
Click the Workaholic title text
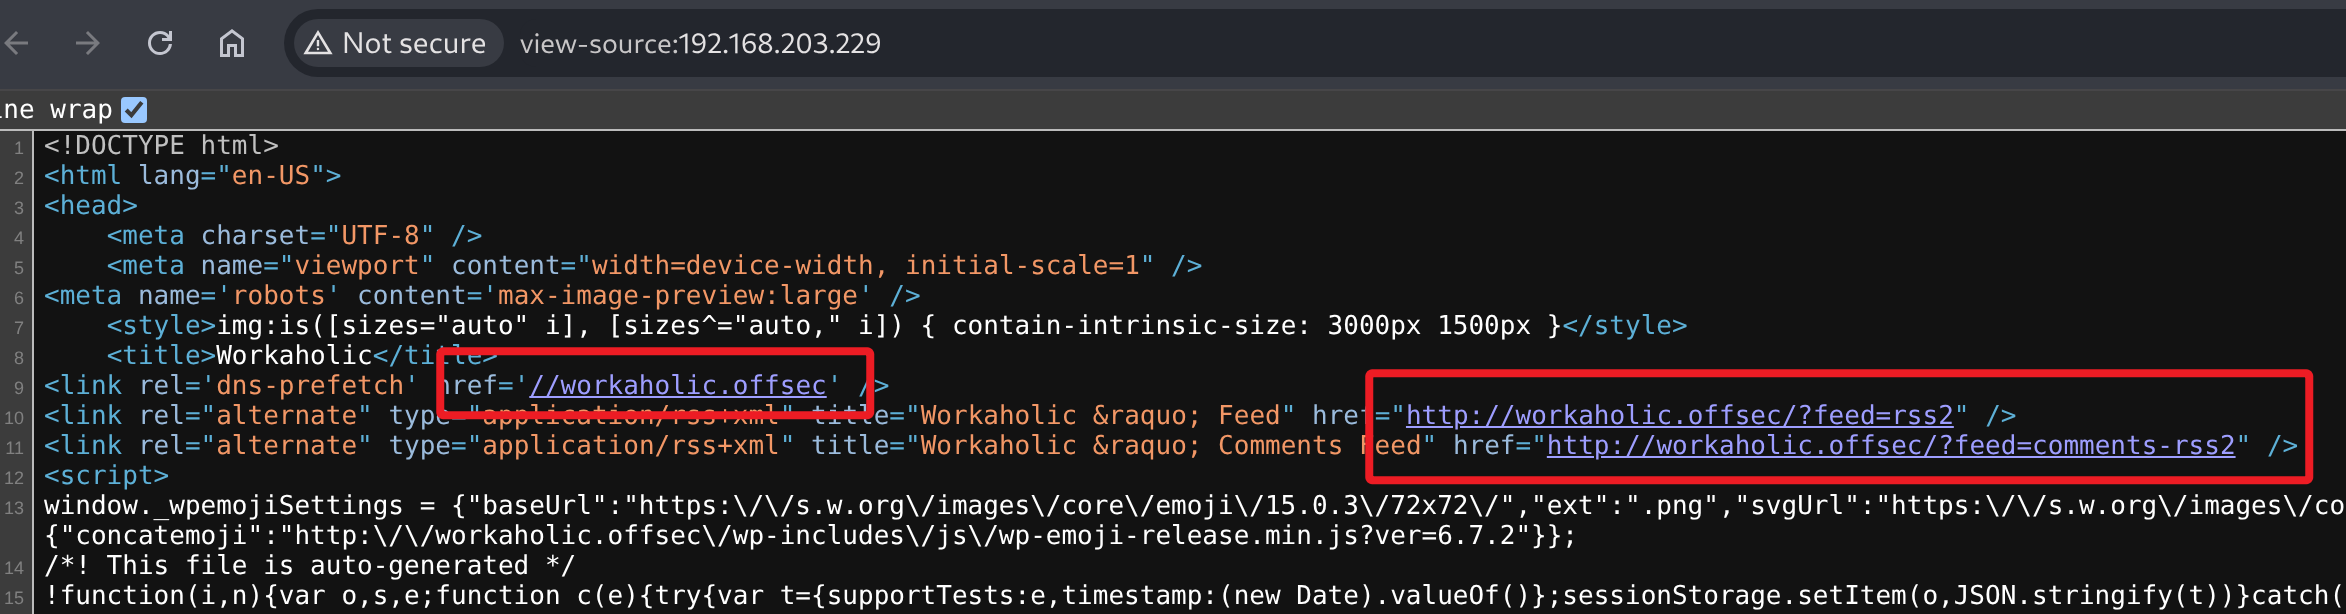point(294,355)
